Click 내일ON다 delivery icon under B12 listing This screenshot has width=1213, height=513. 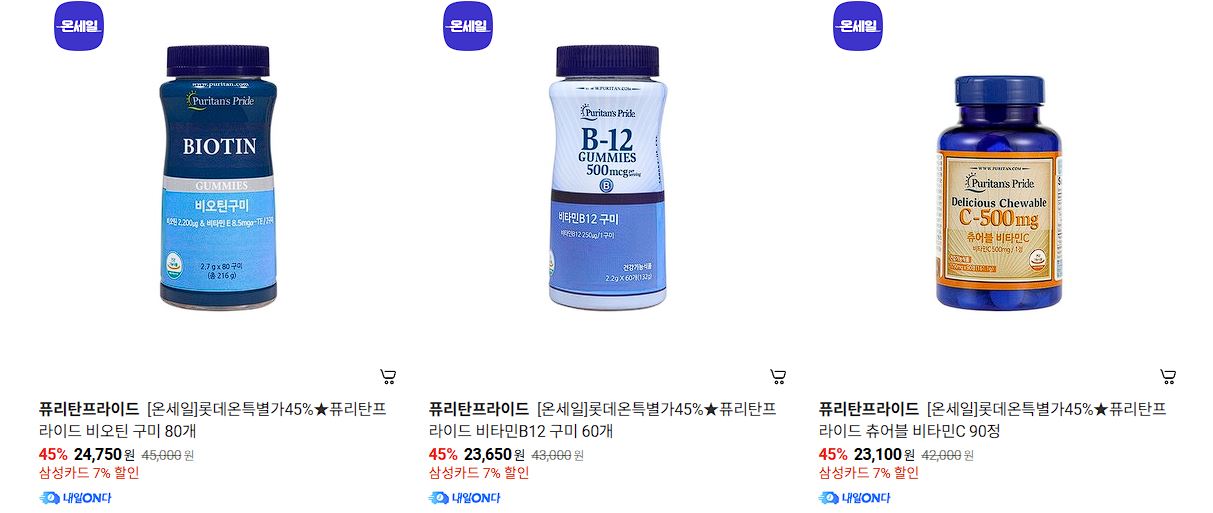pyautogui.click(x=465, y=498)
